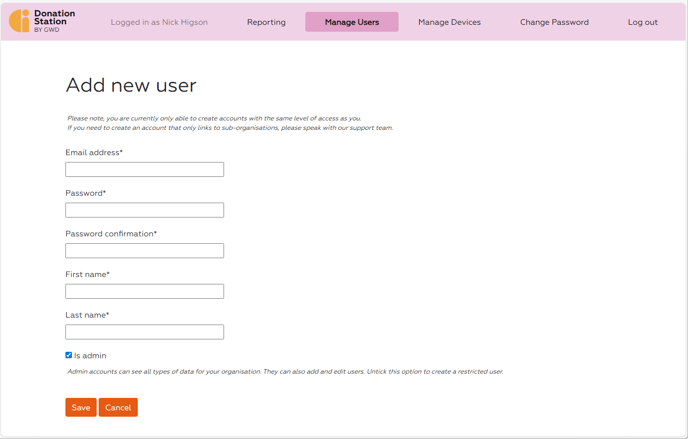Image resolution: width=688 pixels, height=439 pixels.
Task: Click the 'Email address*' label
Action: (94, 153)
